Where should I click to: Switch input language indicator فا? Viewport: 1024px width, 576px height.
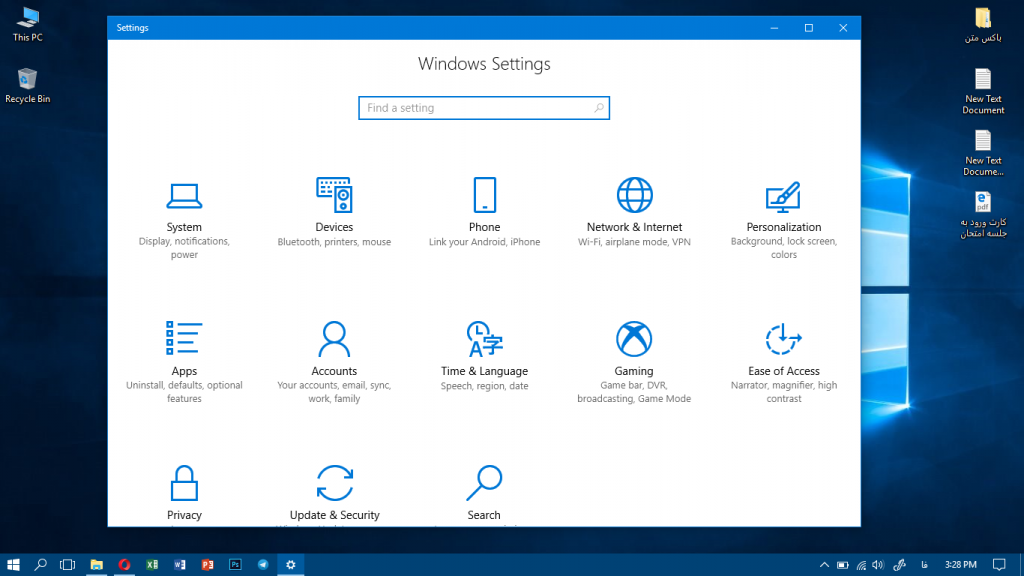click(x=924, y=565)
